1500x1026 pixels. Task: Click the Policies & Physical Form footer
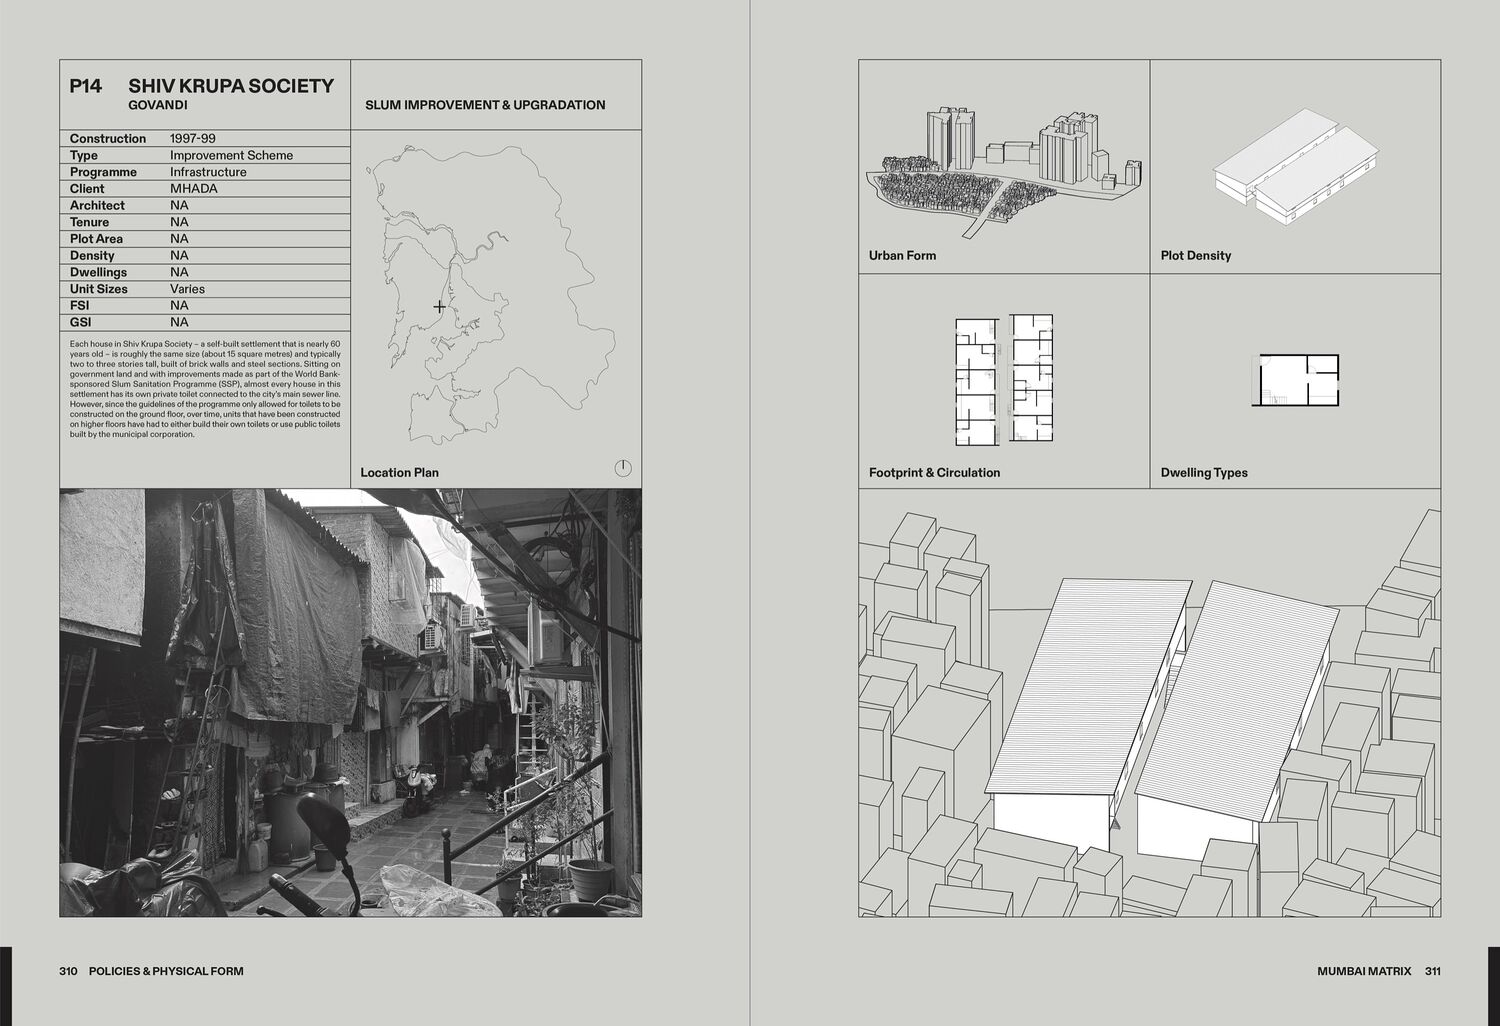166,971
